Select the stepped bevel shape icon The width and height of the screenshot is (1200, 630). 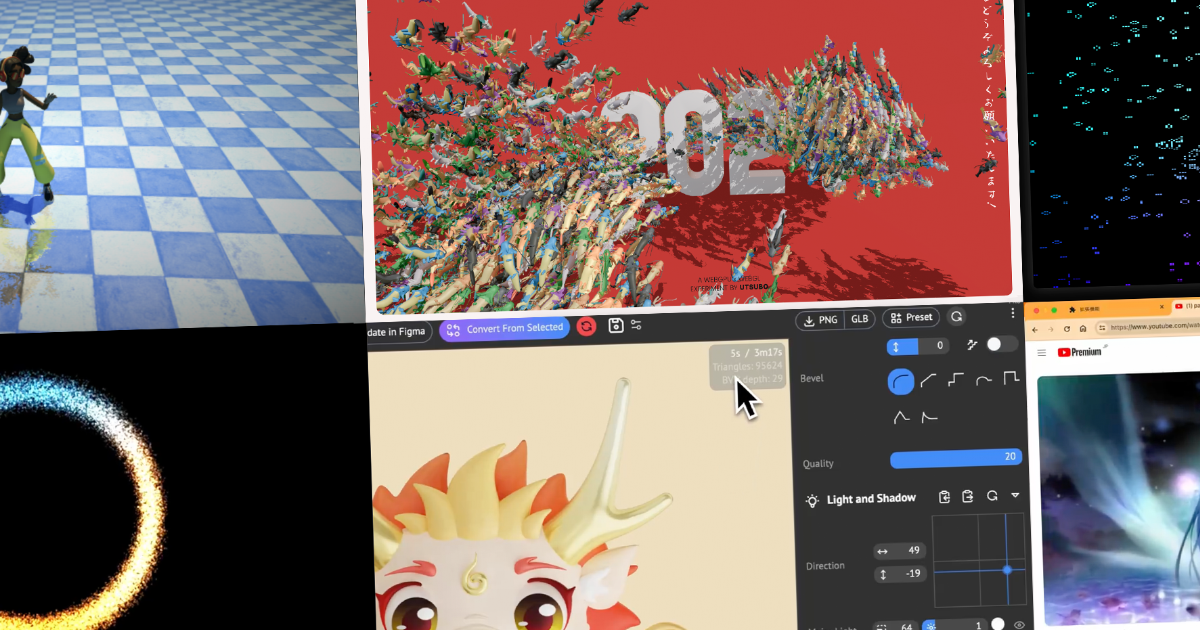(956, 380)
